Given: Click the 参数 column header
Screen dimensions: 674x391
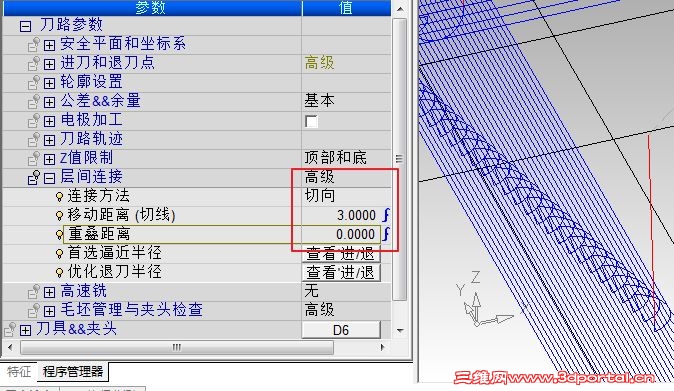Looking at the screenshot, I should (x=153, y=8).
